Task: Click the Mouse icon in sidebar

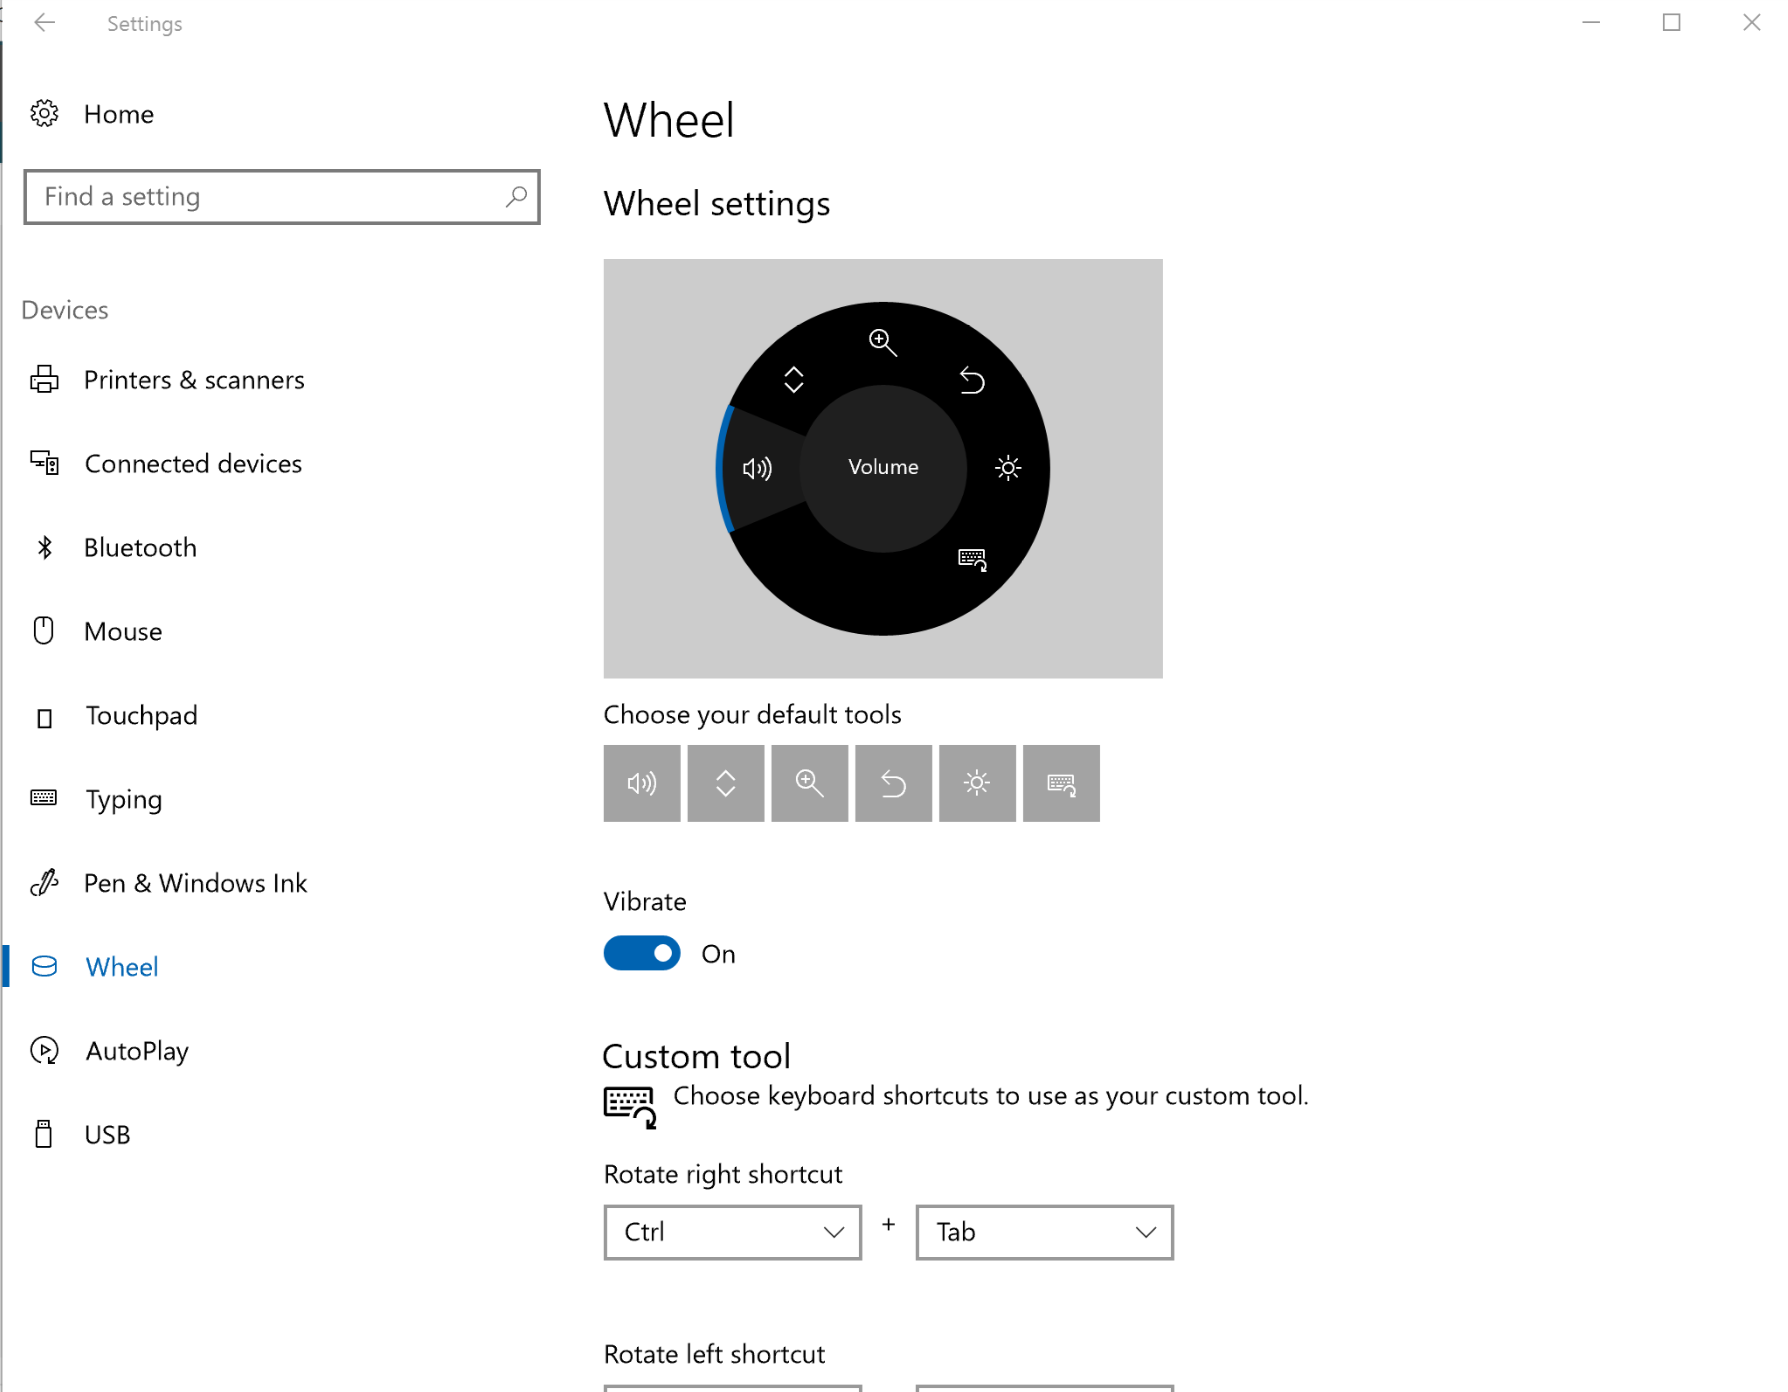Action: (44, 631)
